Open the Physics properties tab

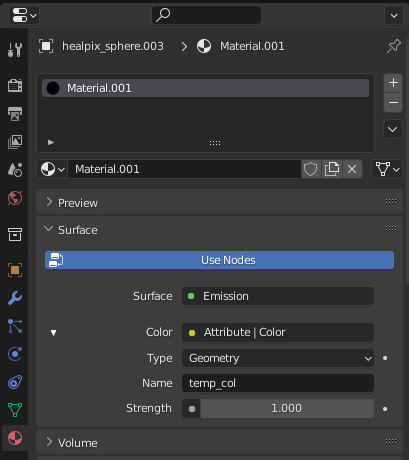click(x=15, y=354)
